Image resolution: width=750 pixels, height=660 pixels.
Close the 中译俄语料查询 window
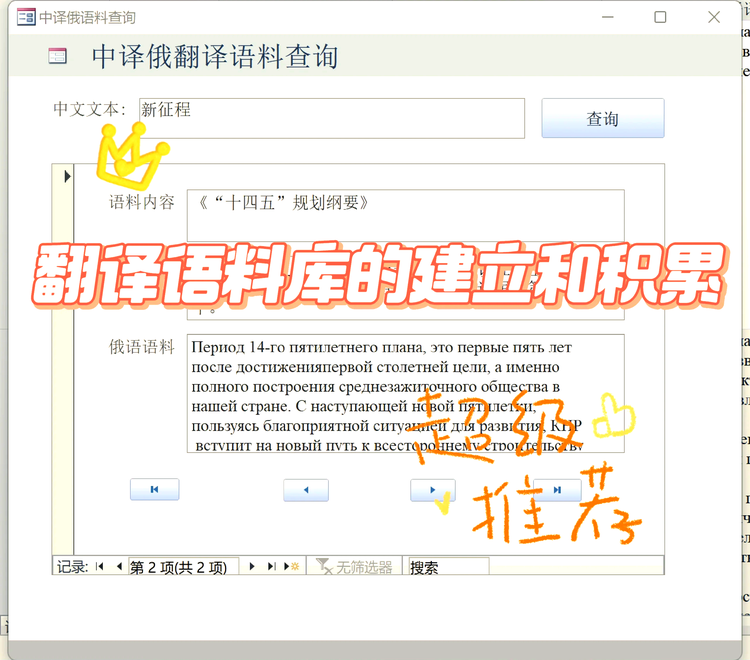(x=714, y=17)
